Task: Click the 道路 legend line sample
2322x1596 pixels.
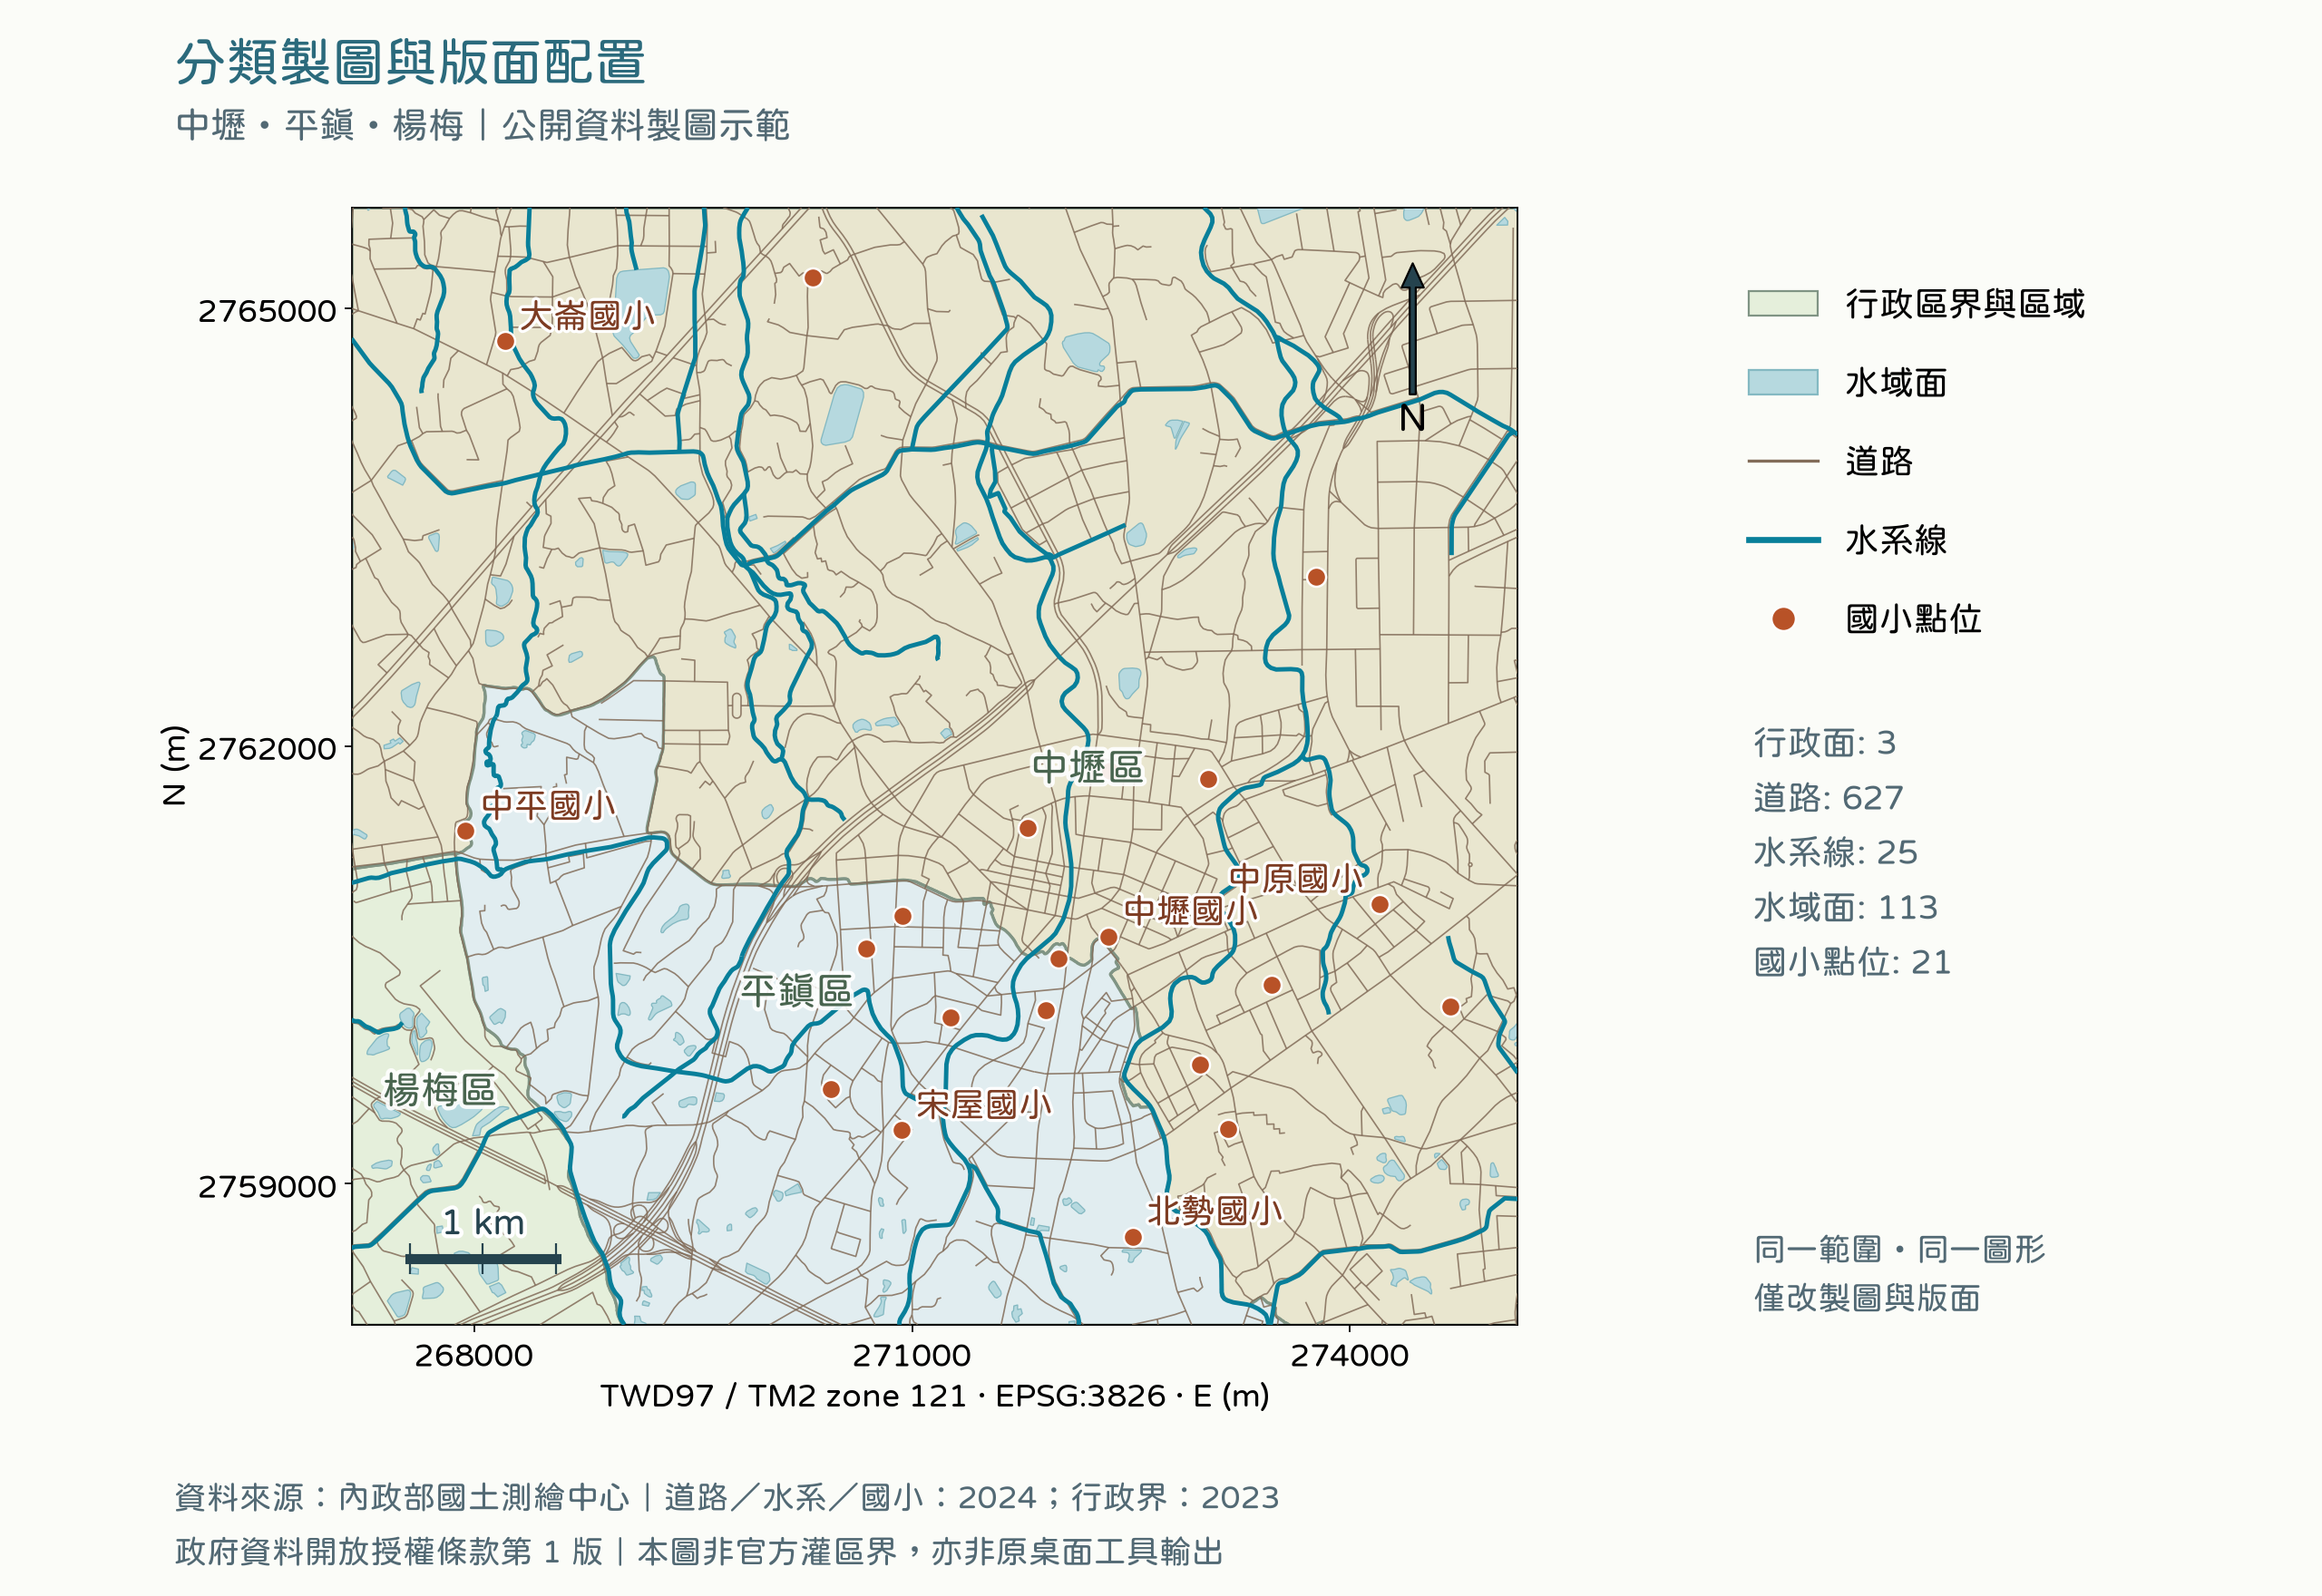Action: click(1782, 461)
